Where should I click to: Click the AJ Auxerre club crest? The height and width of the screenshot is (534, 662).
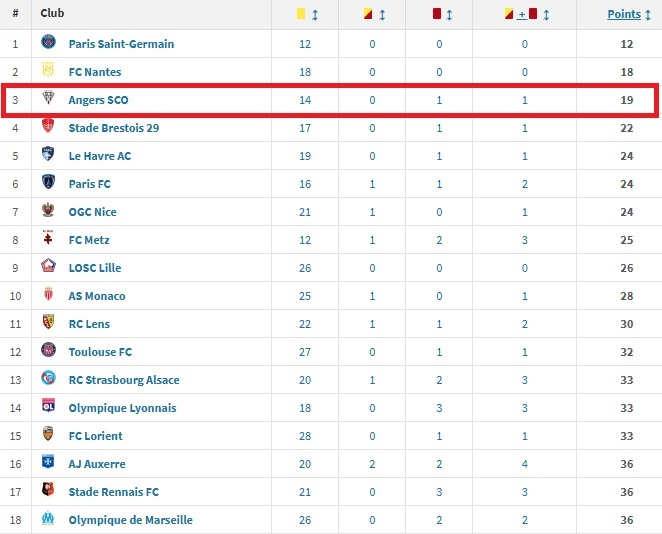[48, 463]
